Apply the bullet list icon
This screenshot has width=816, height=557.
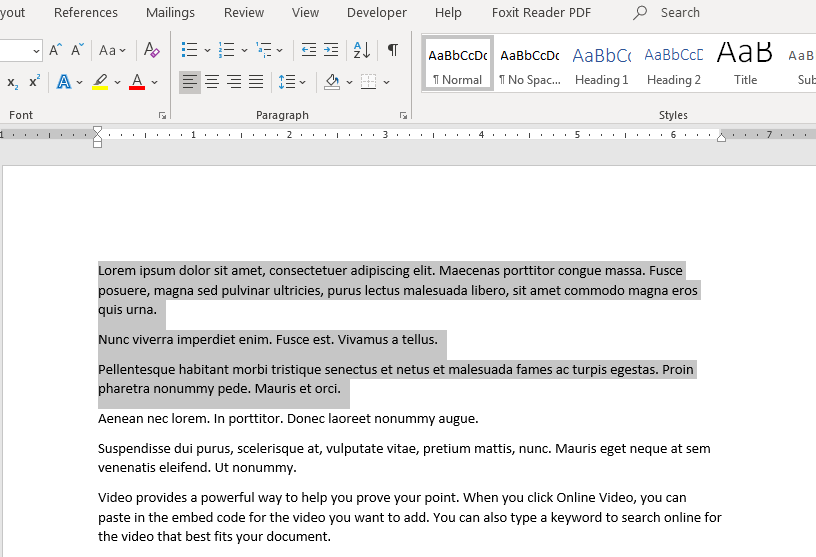pos(190,50)
